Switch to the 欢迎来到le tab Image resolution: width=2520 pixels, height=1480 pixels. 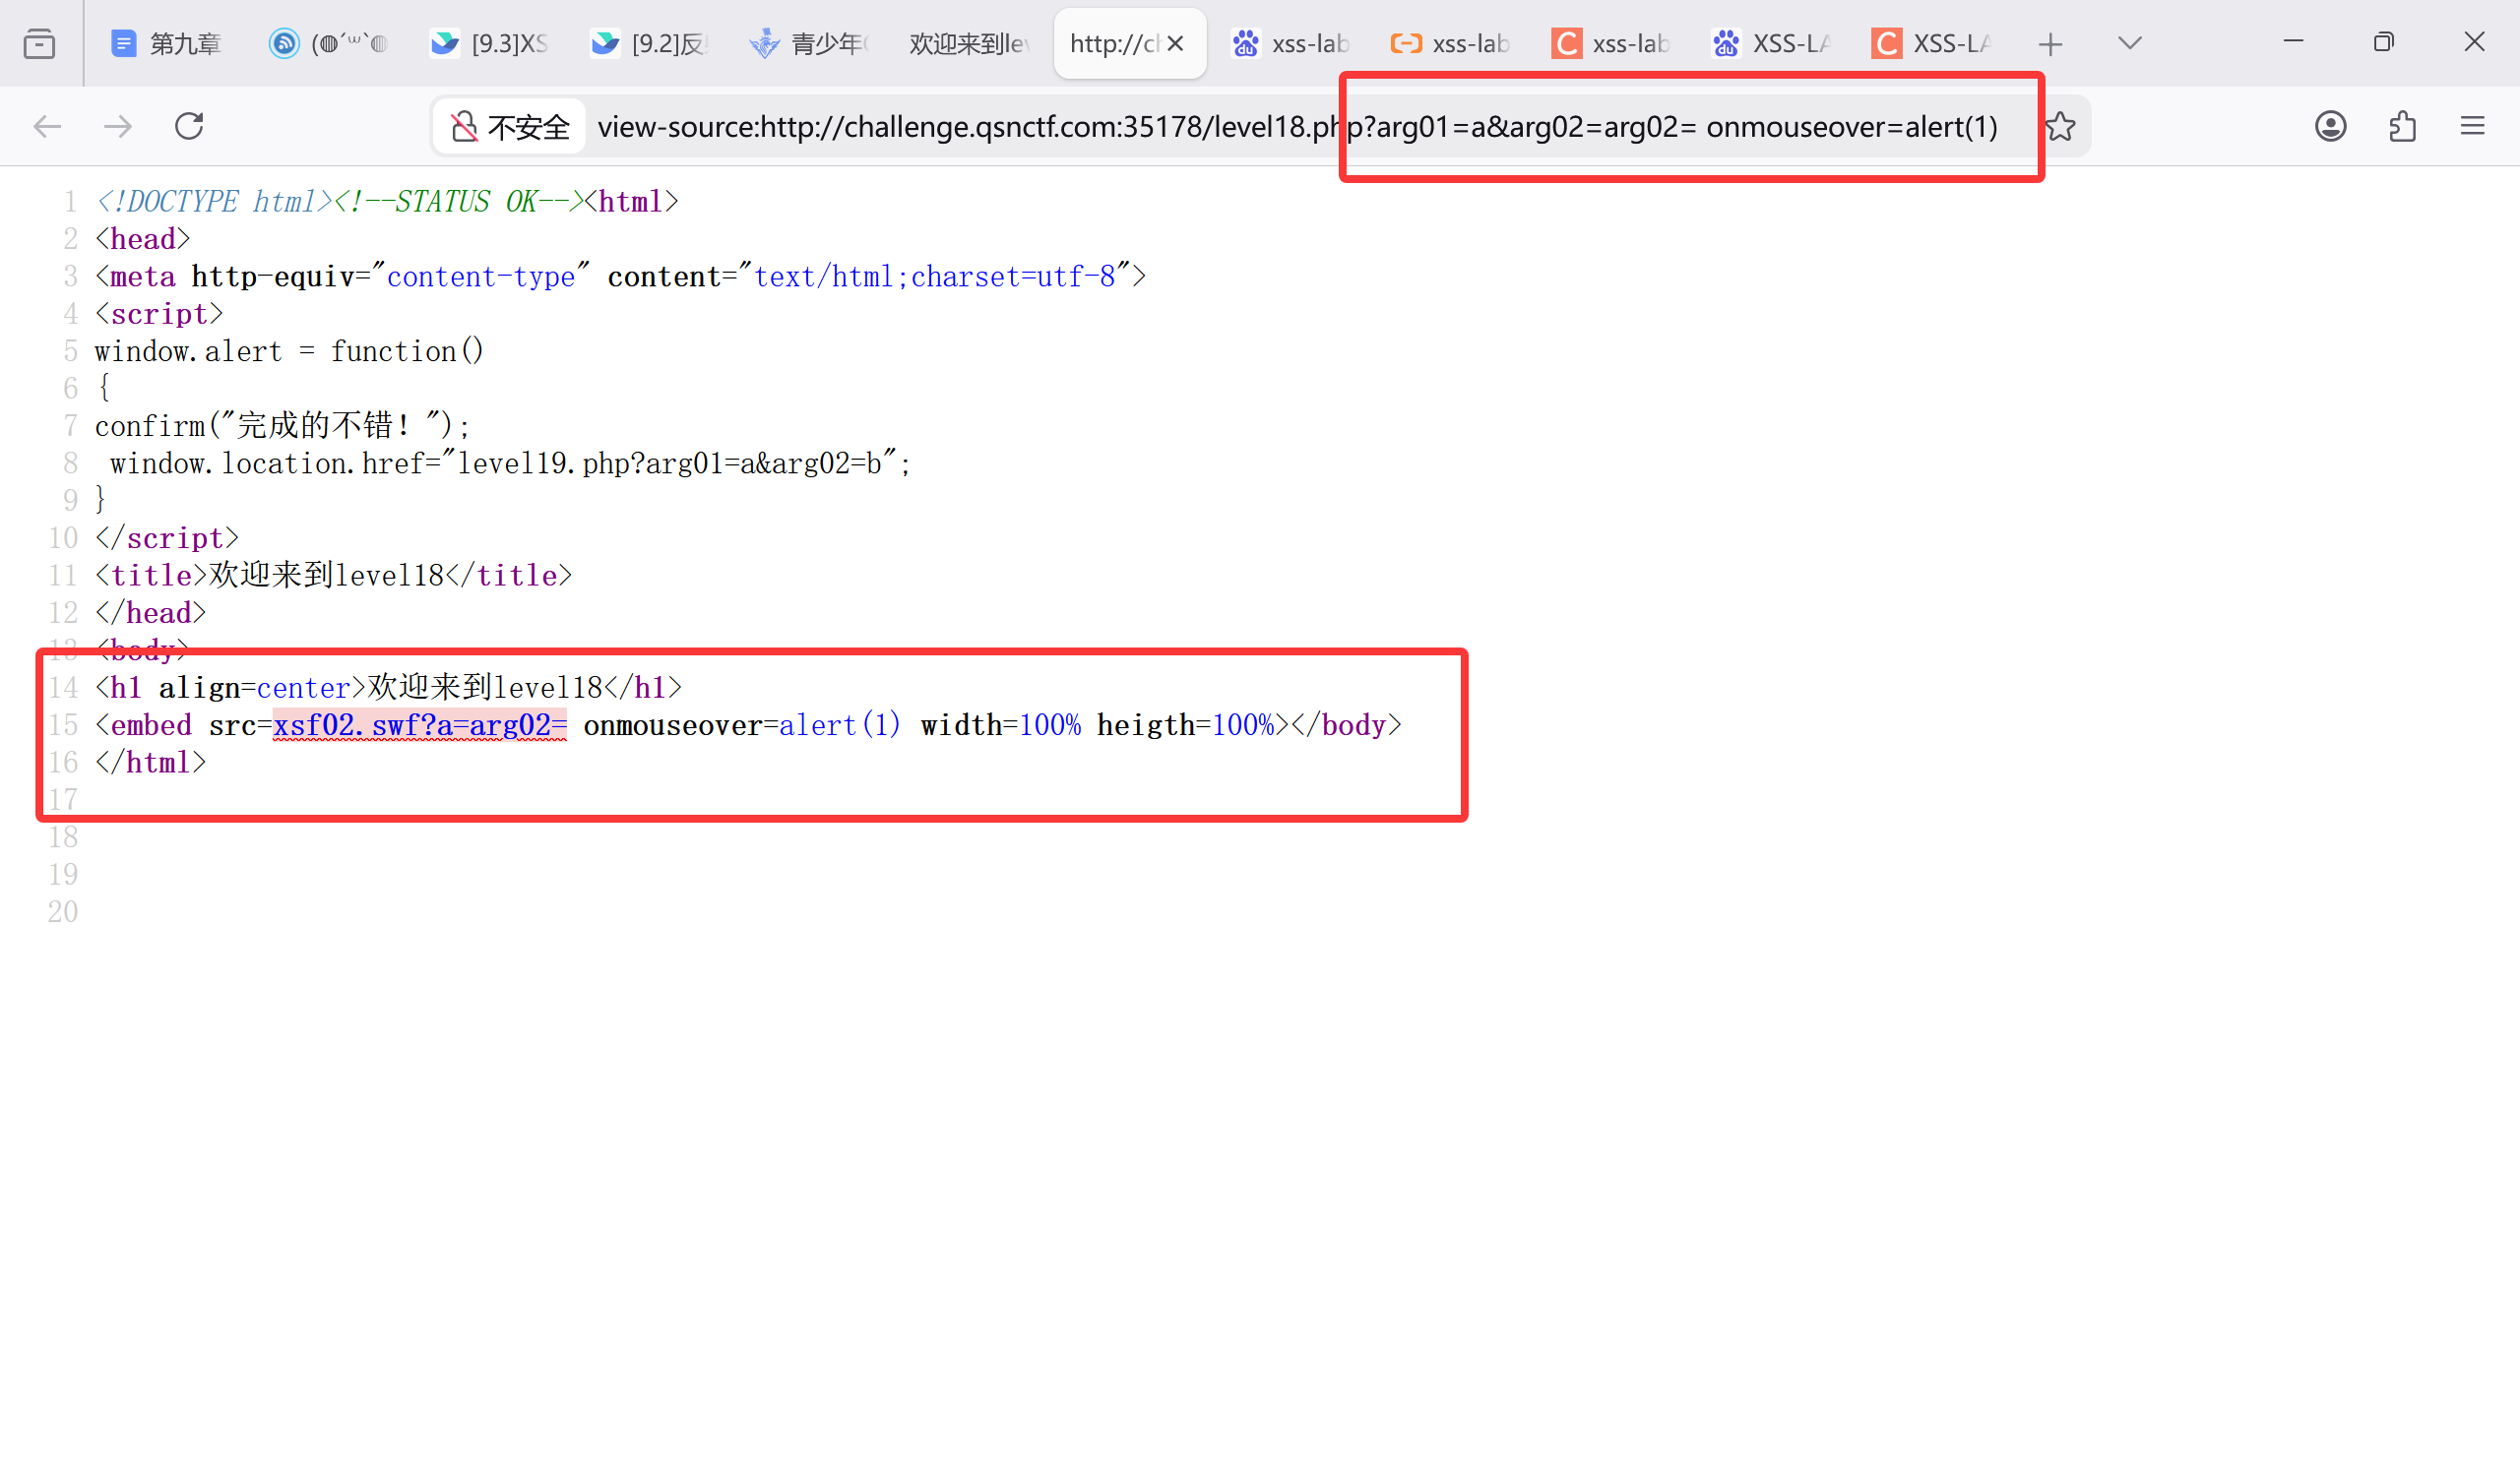[x=968, y=43]
